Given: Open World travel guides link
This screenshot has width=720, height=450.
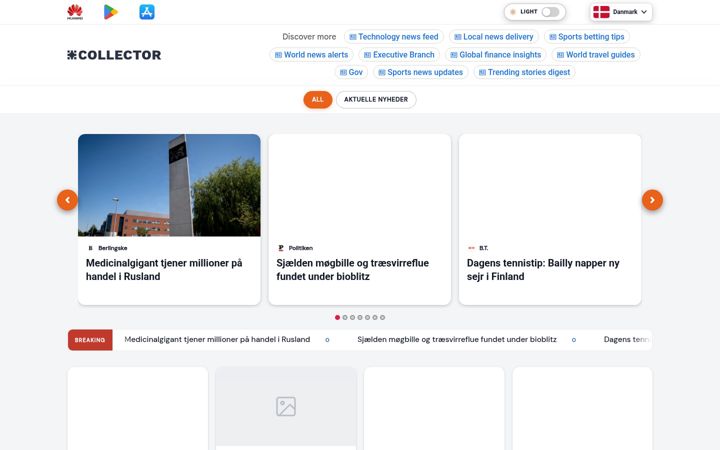Looking at the screenshot, I should coord(596,55).
